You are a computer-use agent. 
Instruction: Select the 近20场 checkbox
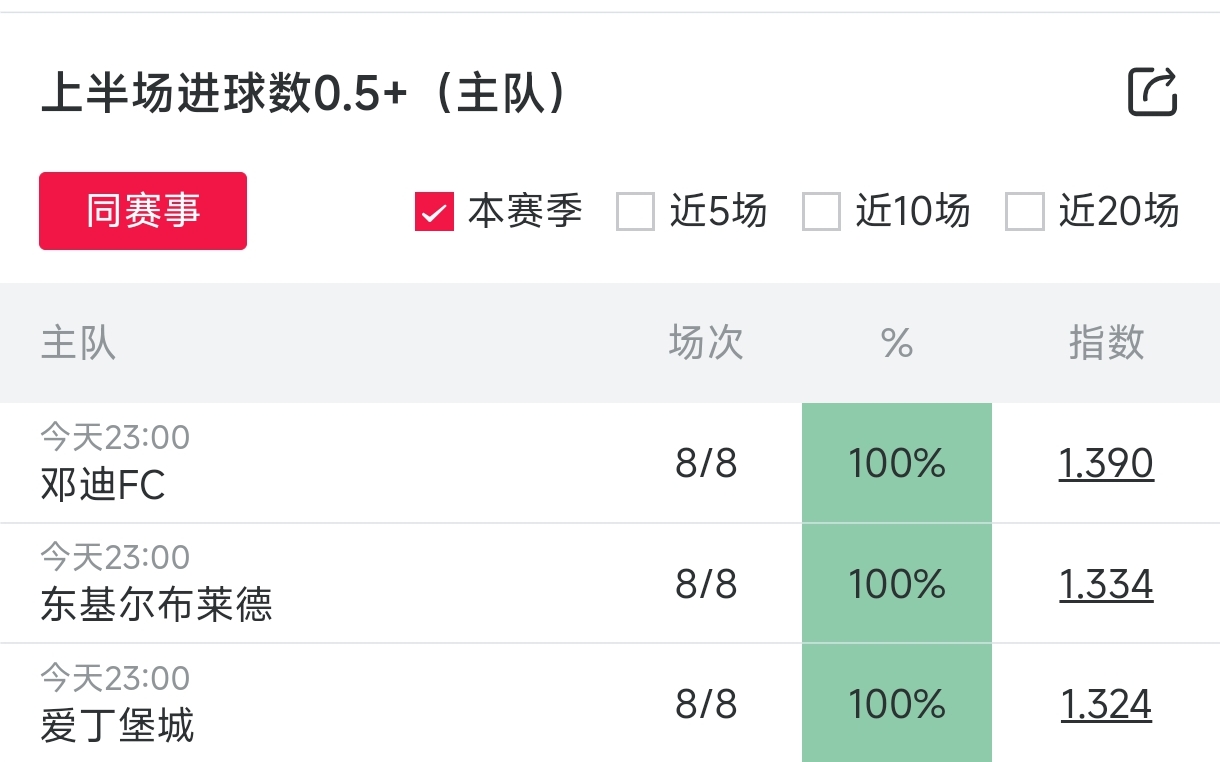[x=1024, y=212]
